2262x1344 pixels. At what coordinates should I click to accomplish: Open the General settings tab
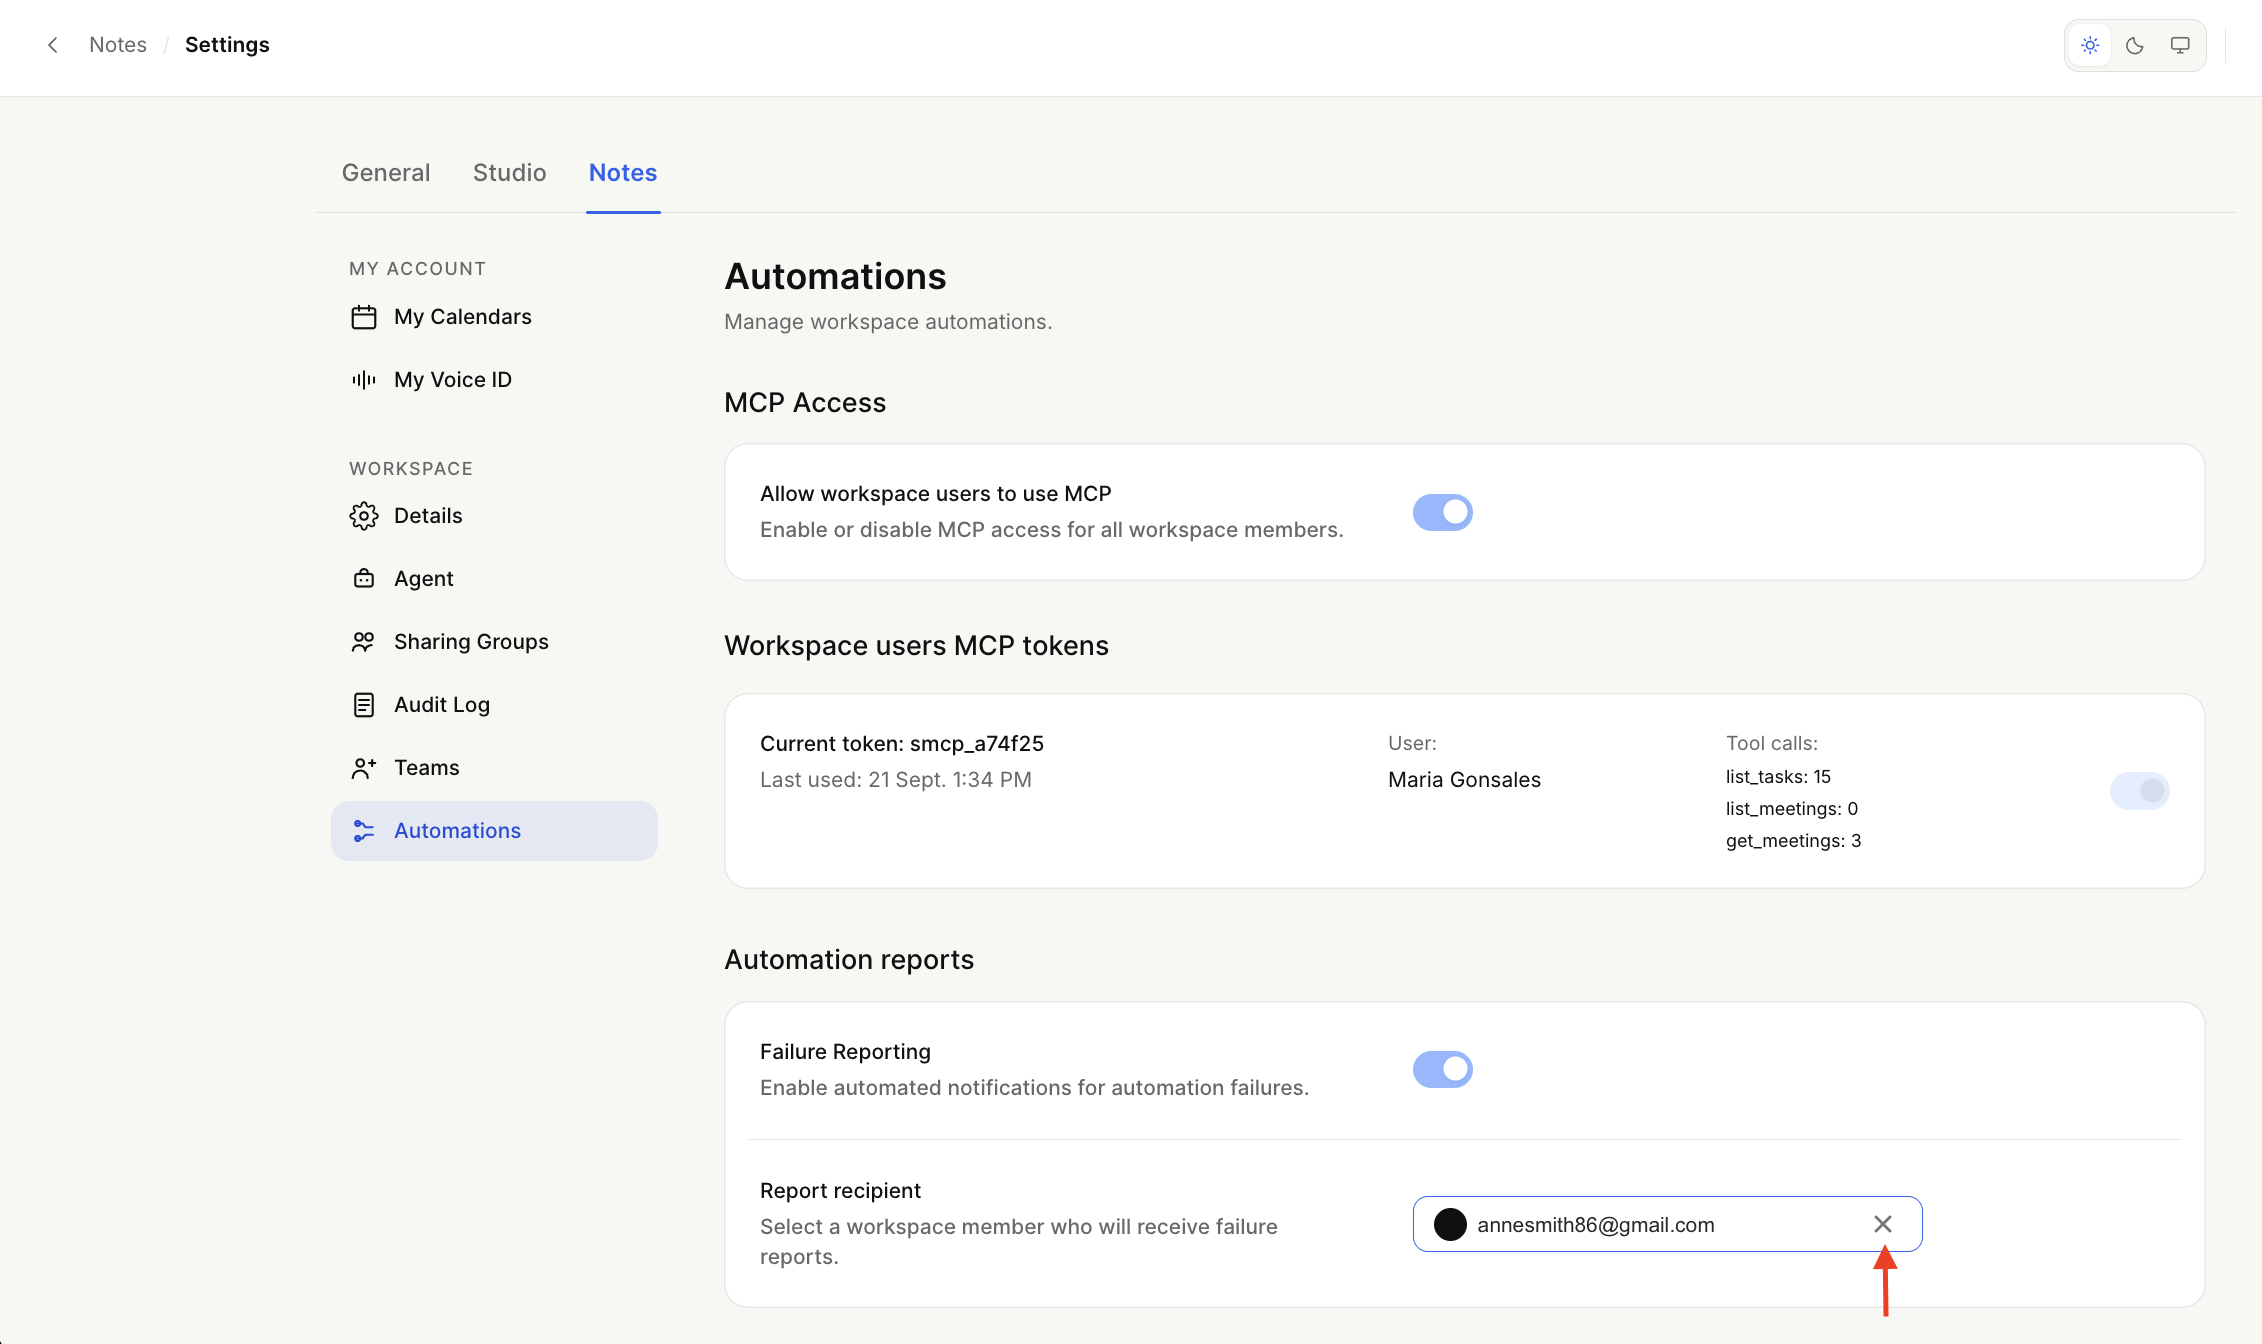pos(386,173)
